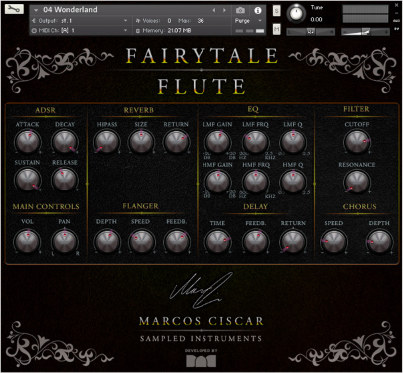Click the Reverb Size knob
This screenshot has width=403, height=373.
(141, 141)
